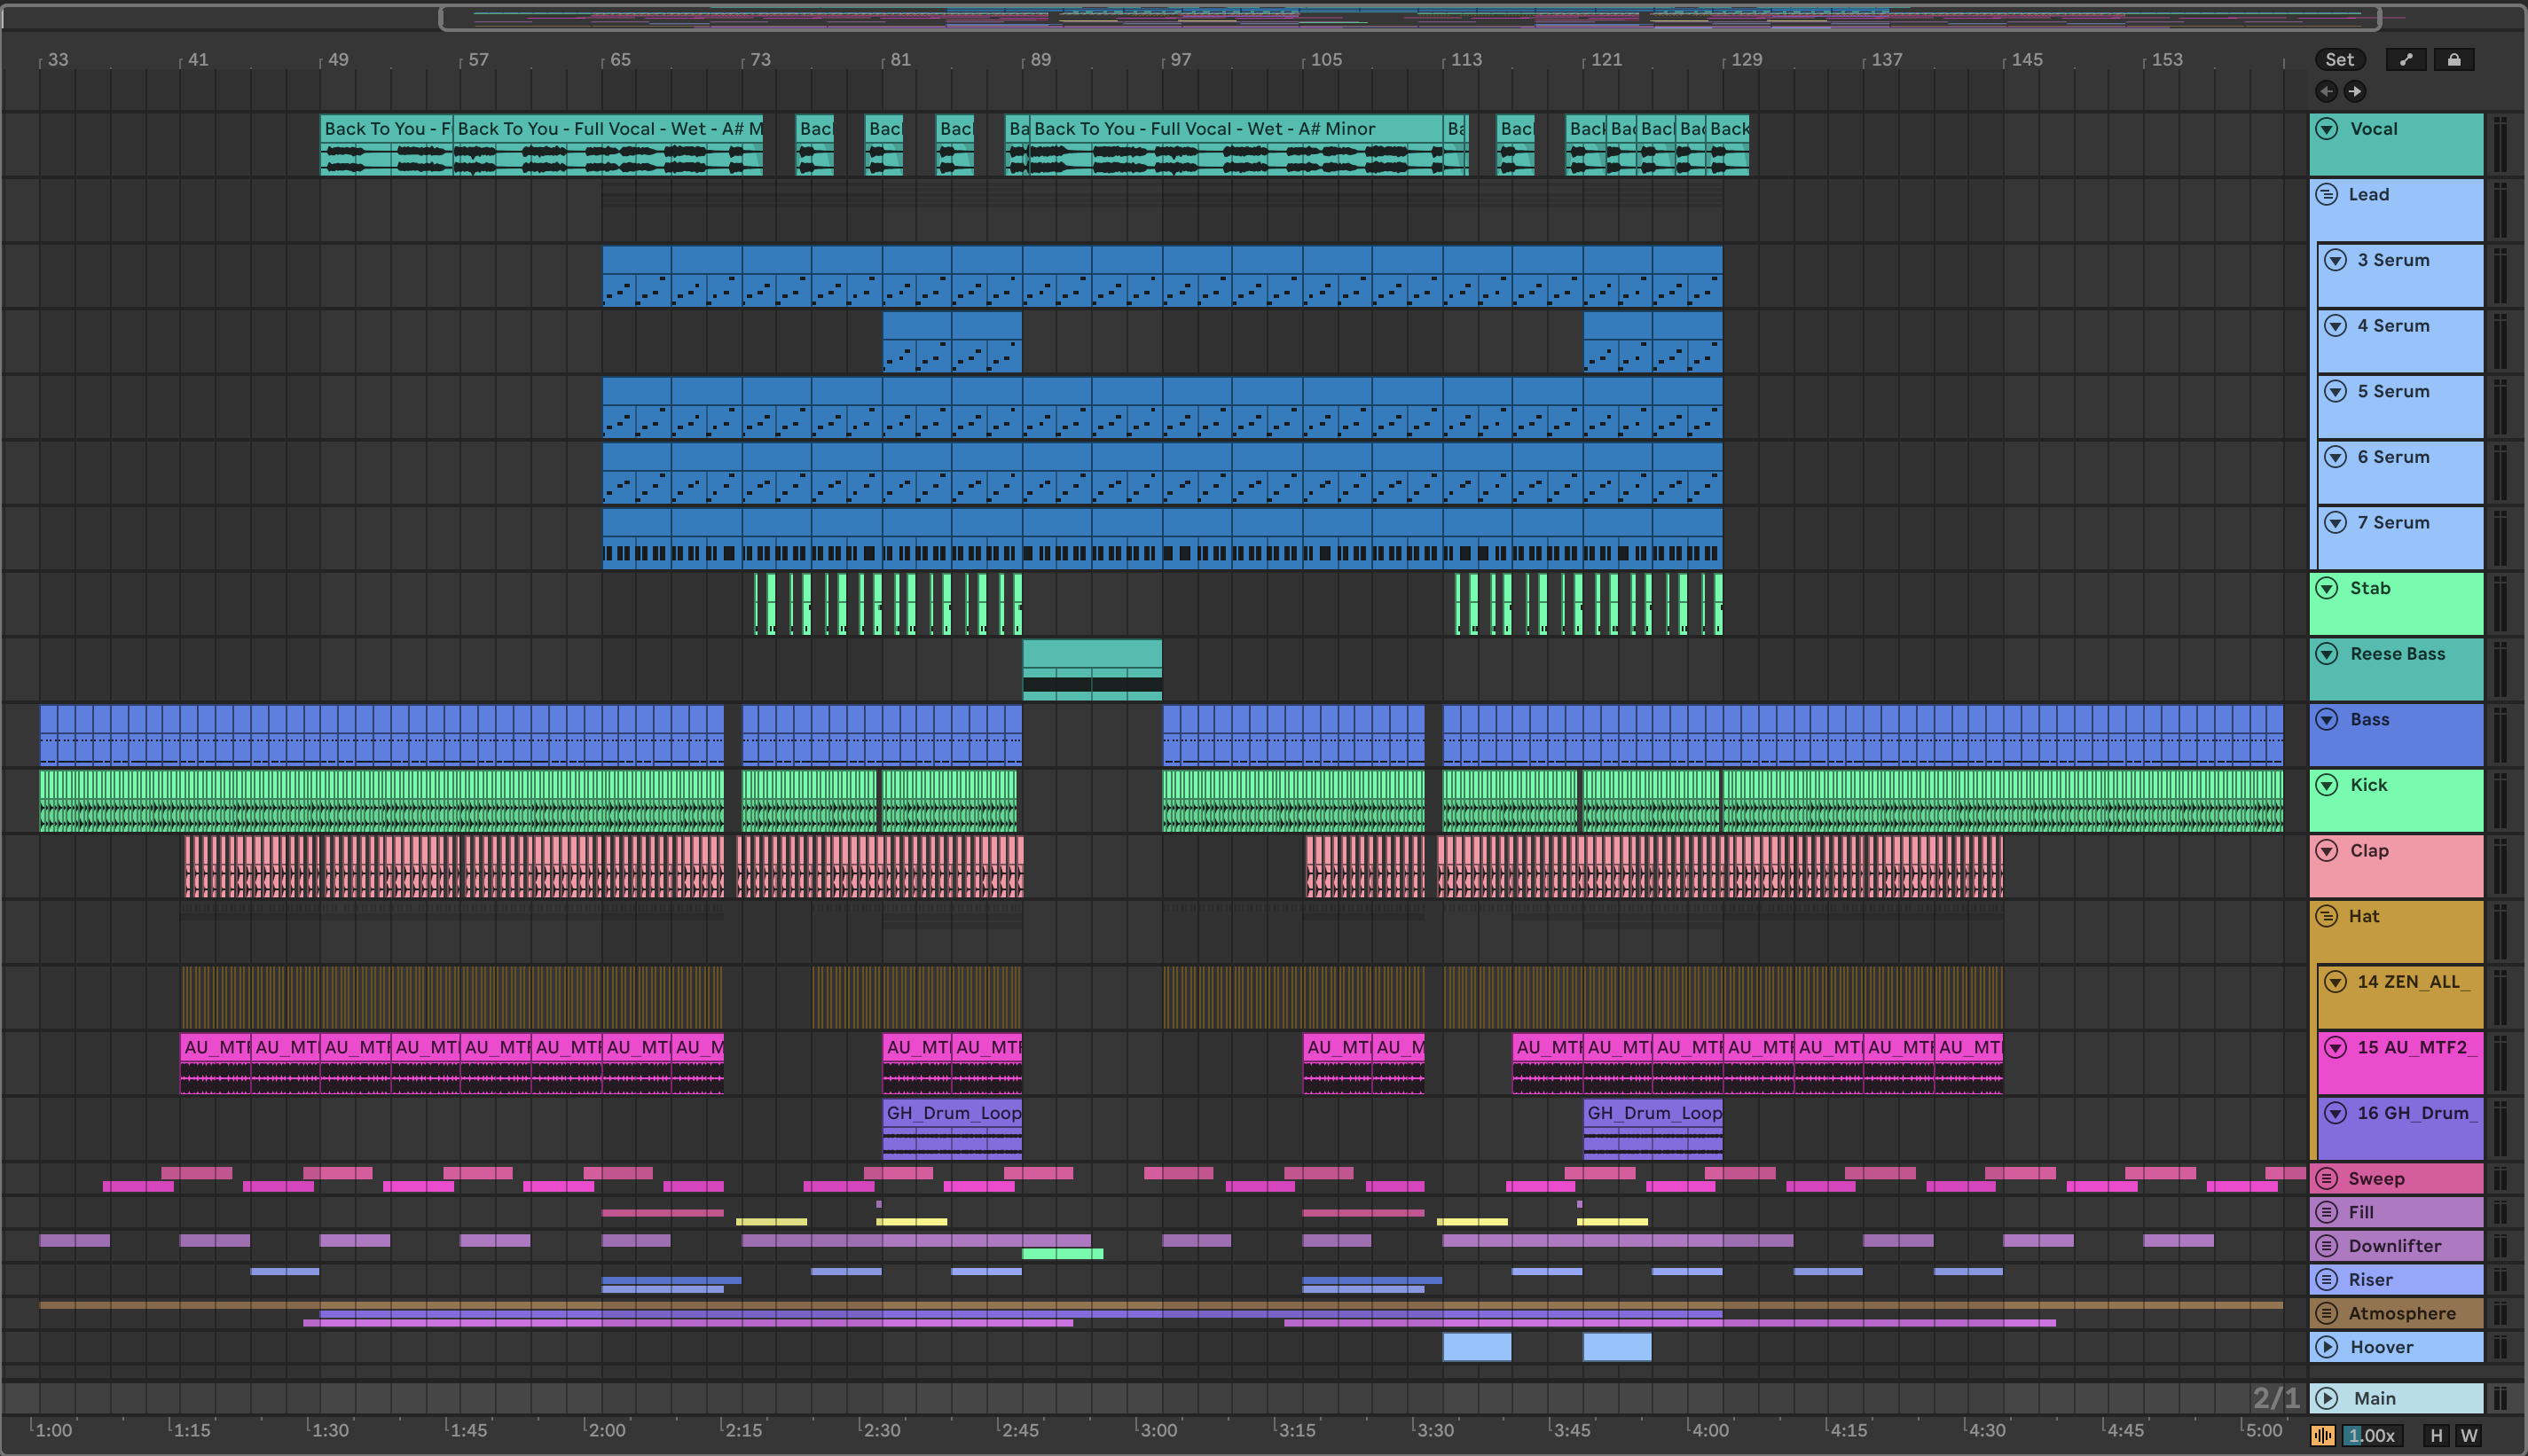Toggle optimize arrangement height H button
The image size is (2528, 1456).
pyautogui.click(x=2436, y=1436)
